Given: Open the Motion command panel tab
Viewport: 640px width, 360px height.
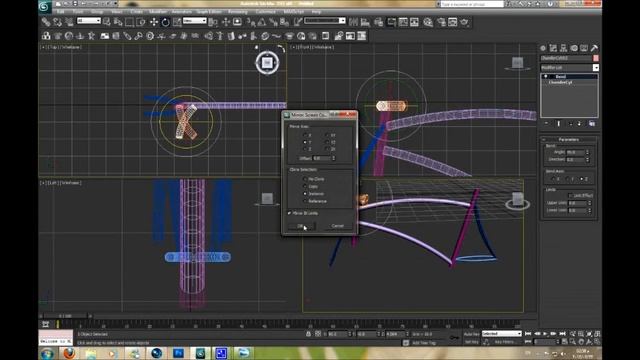Looking at the screenshot, I should click(x=574, y=48).
